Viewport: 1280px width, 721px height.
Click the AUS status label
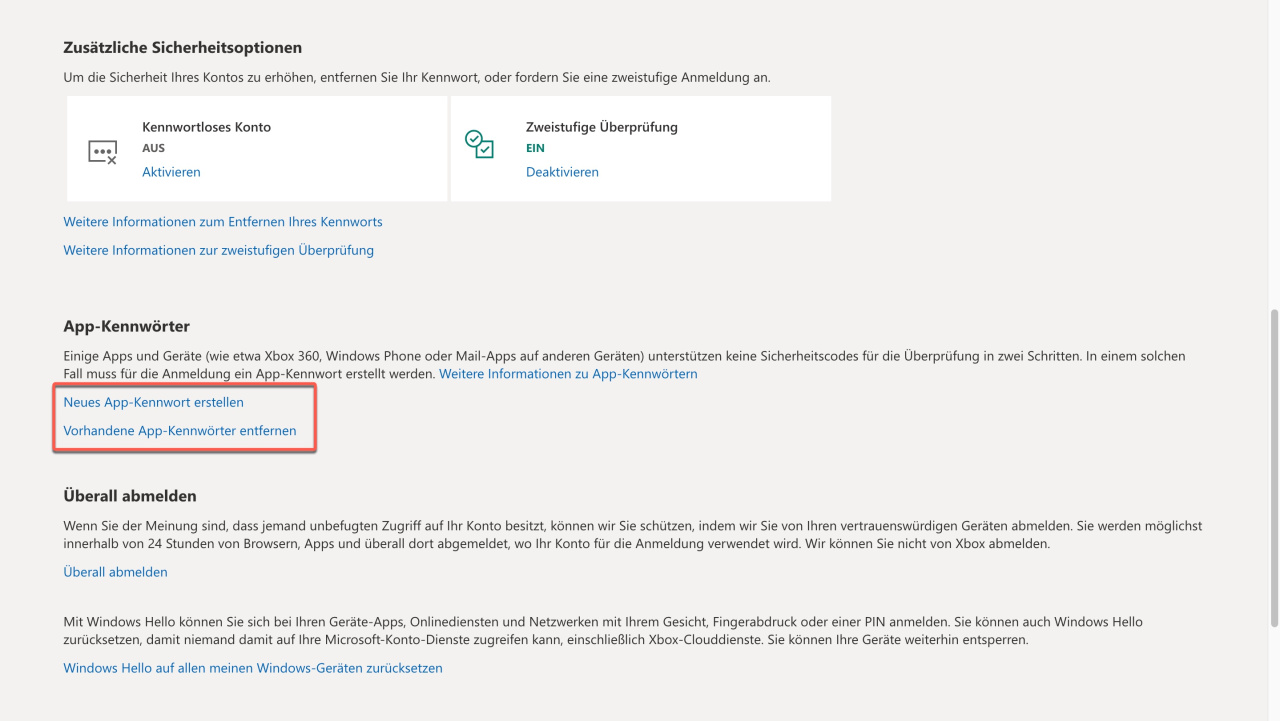coord(153,148)
